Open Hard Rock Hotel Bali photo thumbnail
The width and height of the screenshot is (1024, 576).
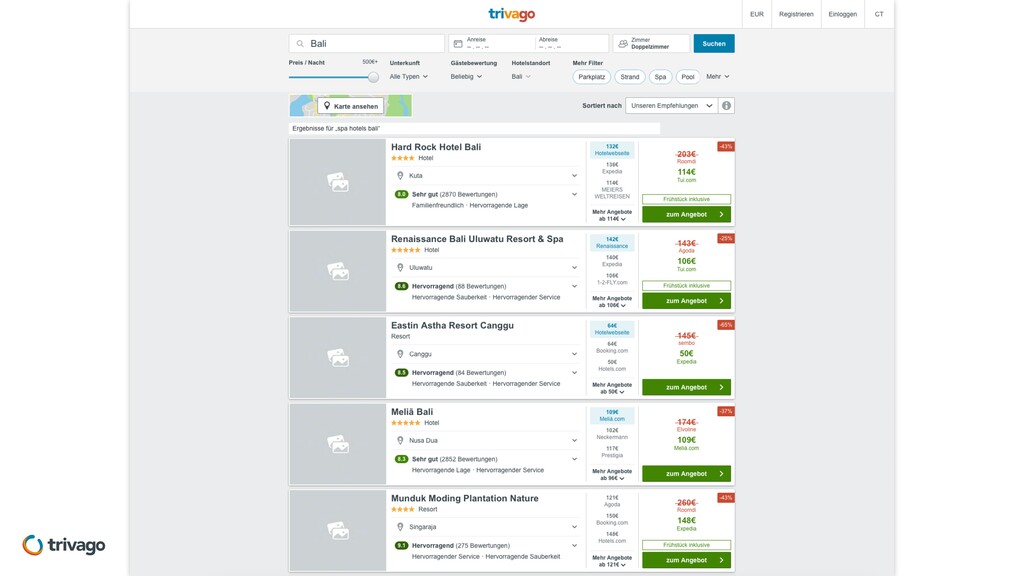(x=338, y=182)
